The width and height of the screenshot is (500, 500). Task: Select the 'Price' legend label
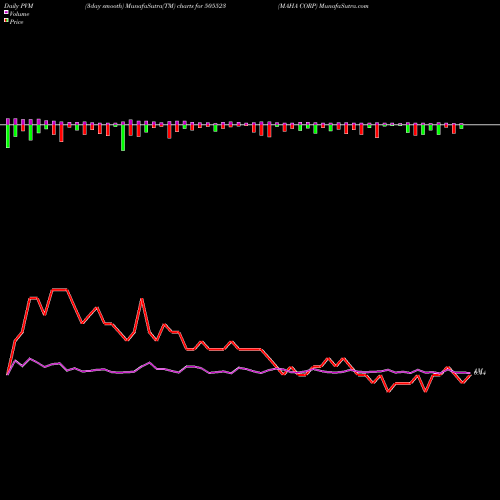16,22
